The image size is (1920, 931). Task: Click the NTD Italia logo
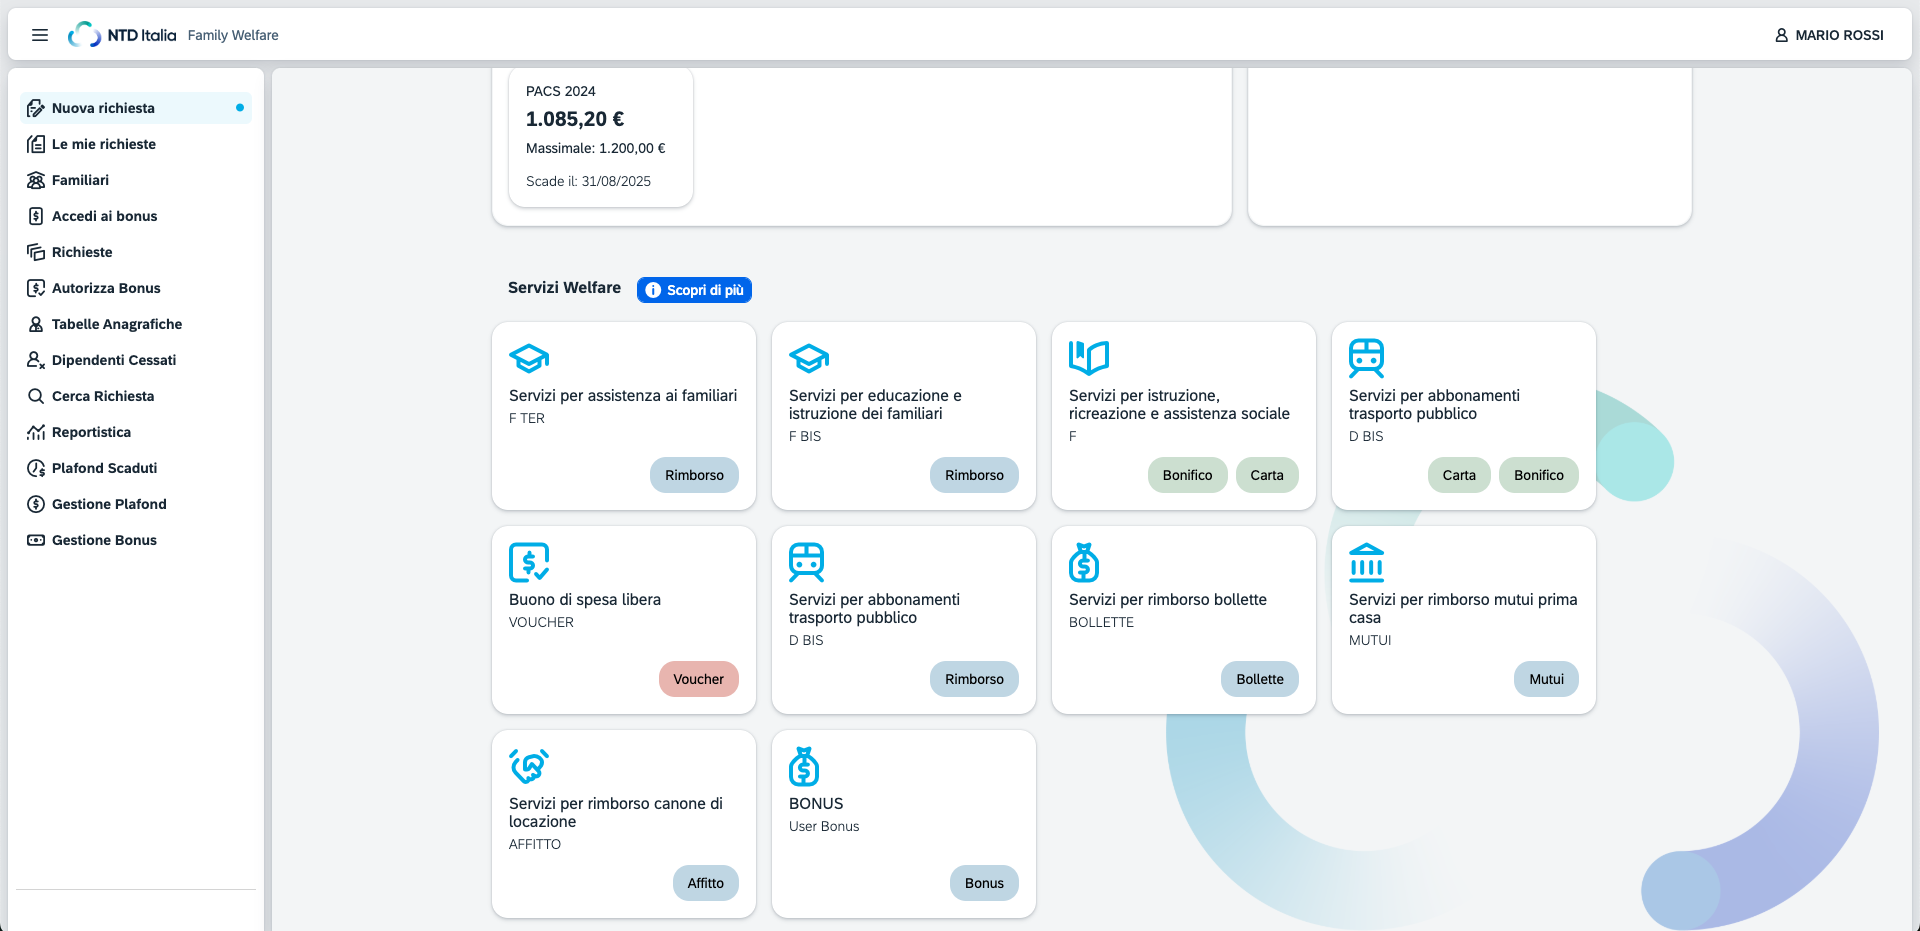click(122, 35)
